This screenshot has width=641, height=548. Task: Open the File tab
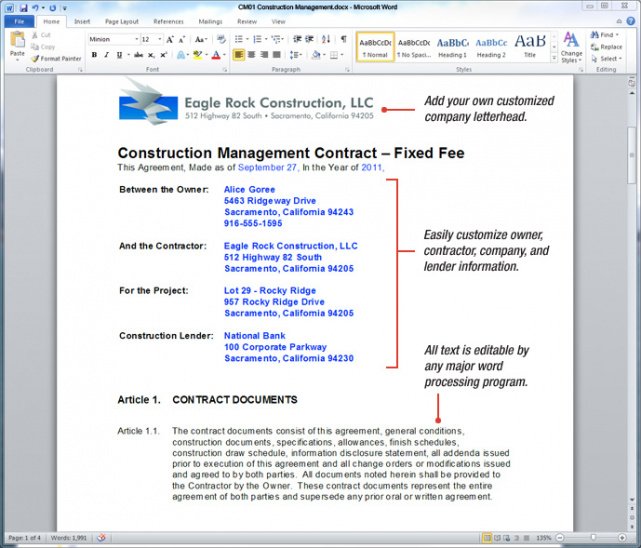(19, 21)
